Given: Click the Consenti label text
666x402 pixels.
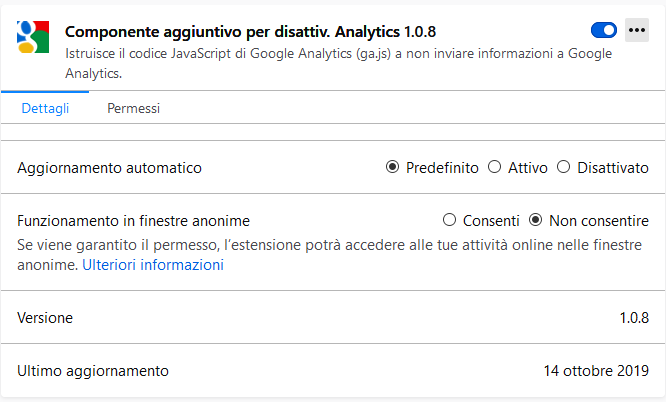Looking at the screenshot, I should [491, 221].
